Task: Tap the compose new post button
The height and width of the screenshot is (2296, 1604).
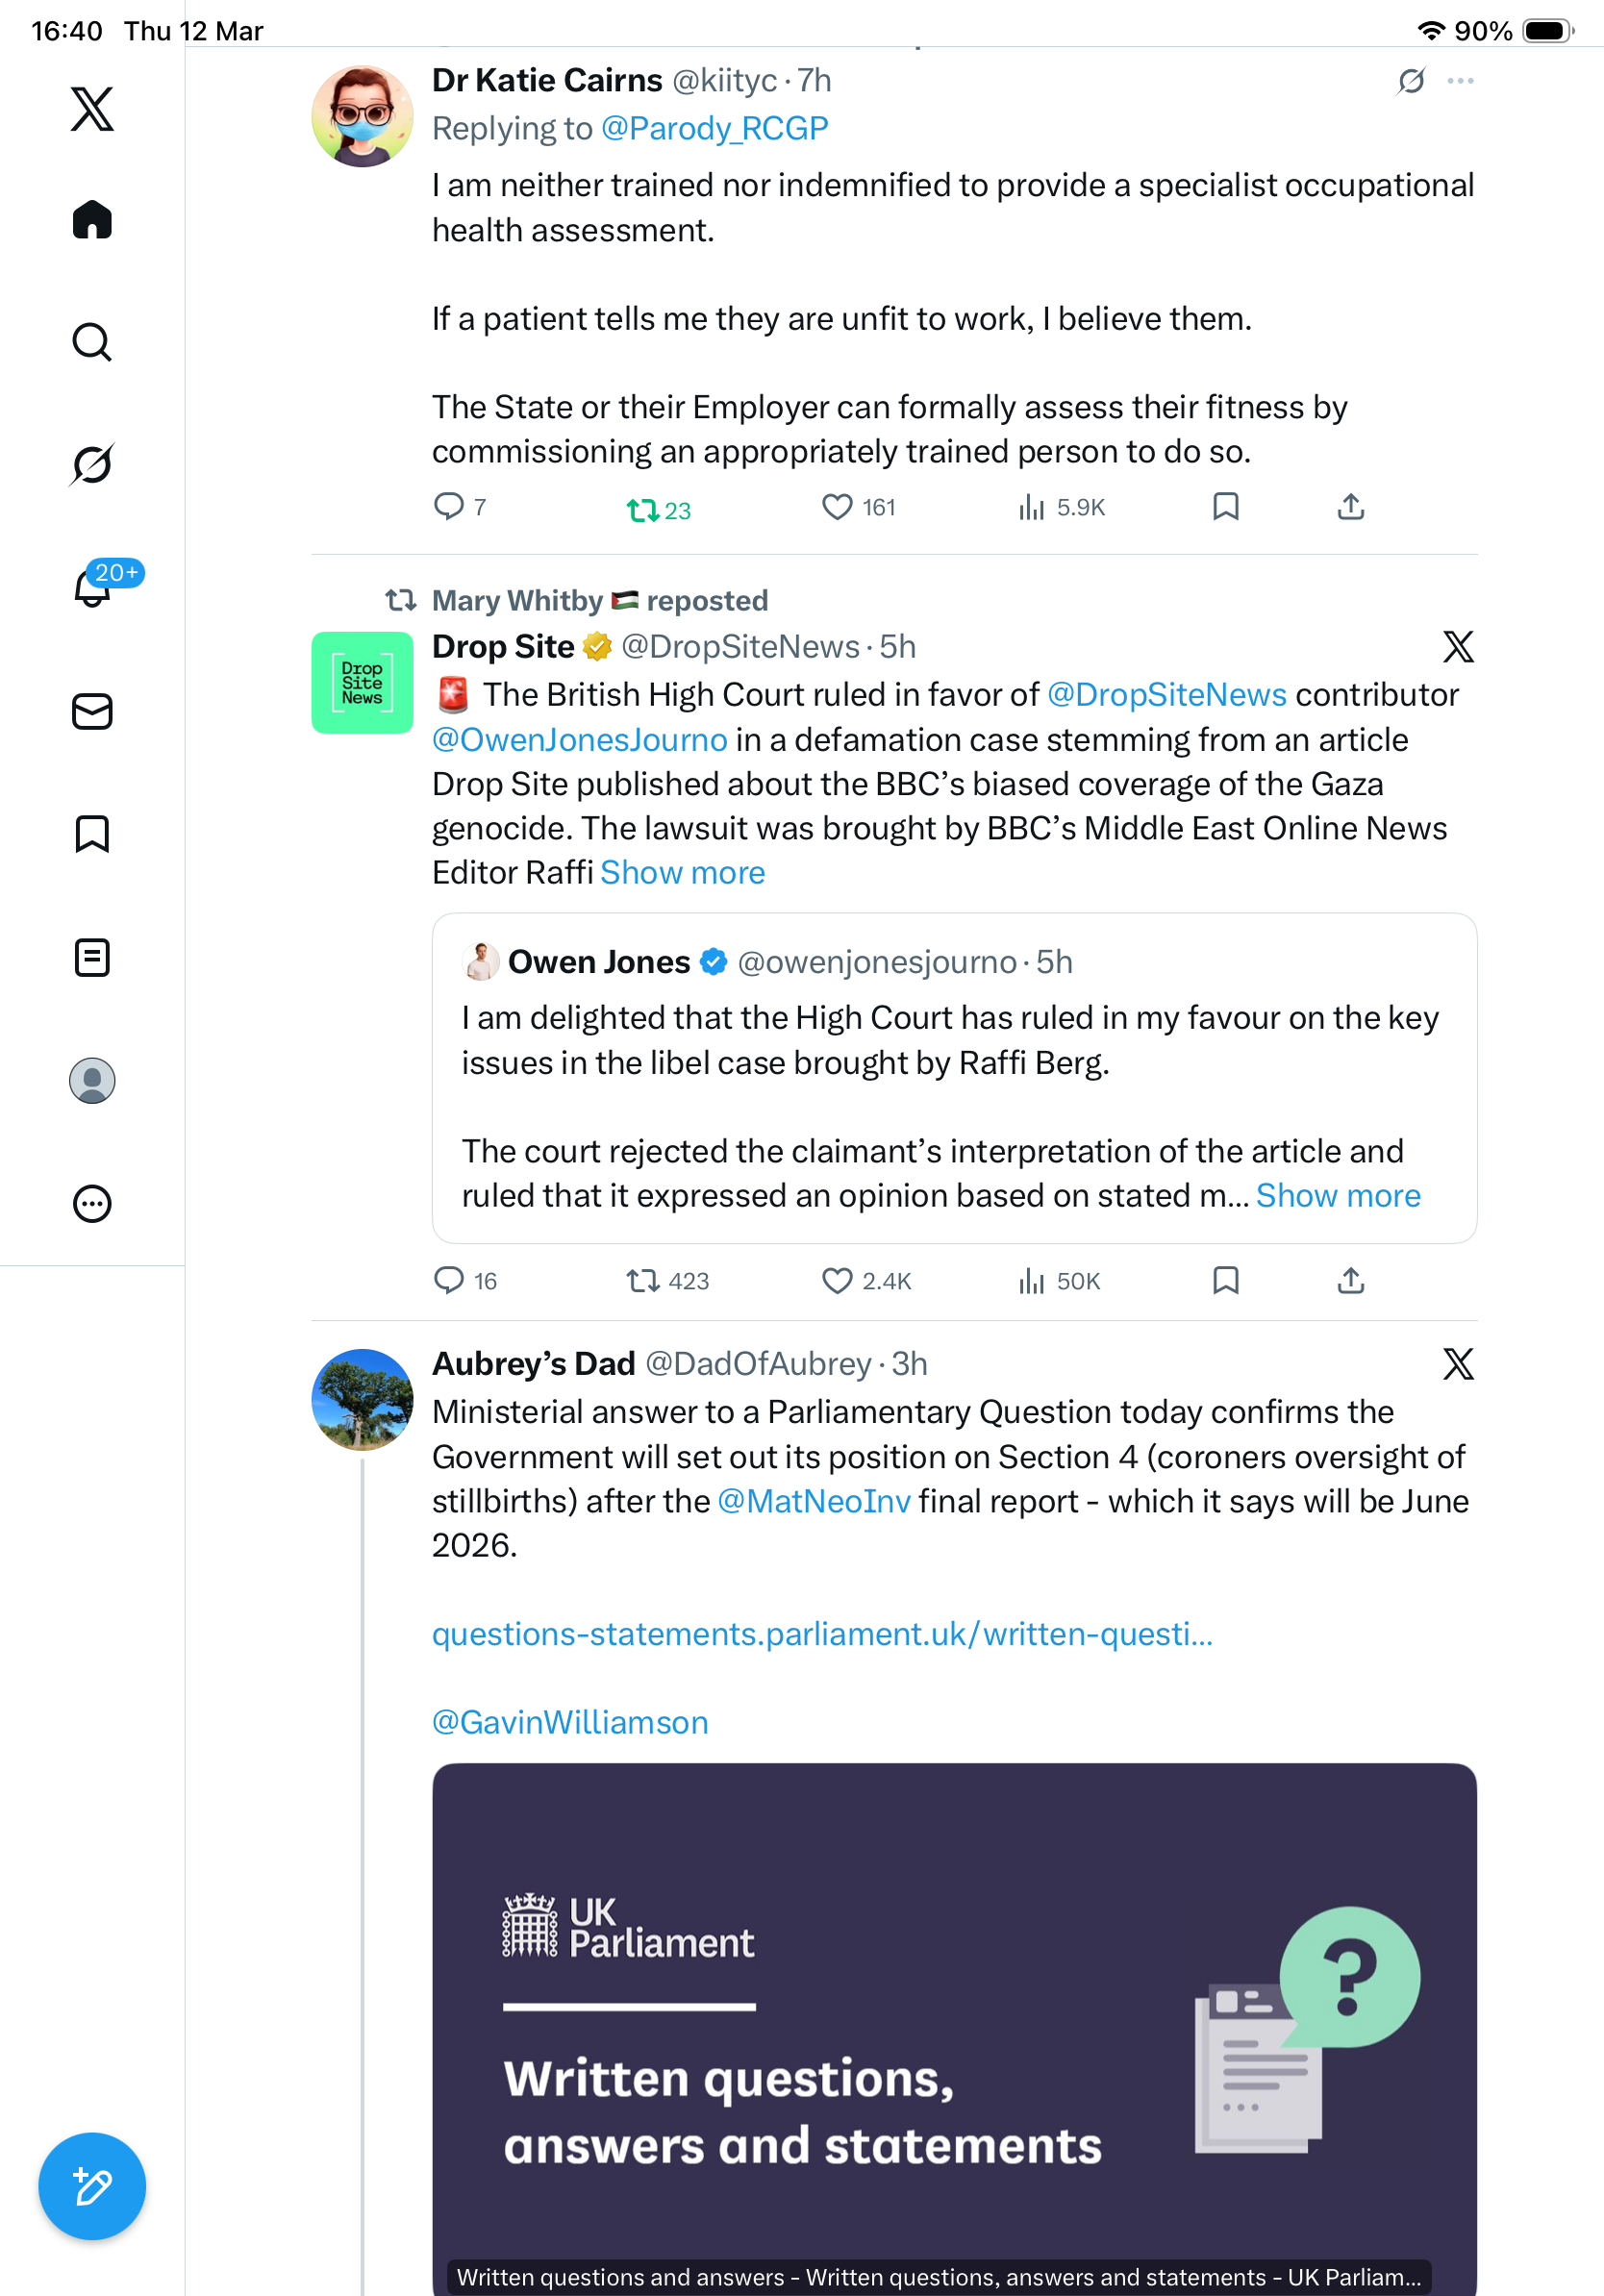Action: pyautogui.click(x=92, y=2187)
